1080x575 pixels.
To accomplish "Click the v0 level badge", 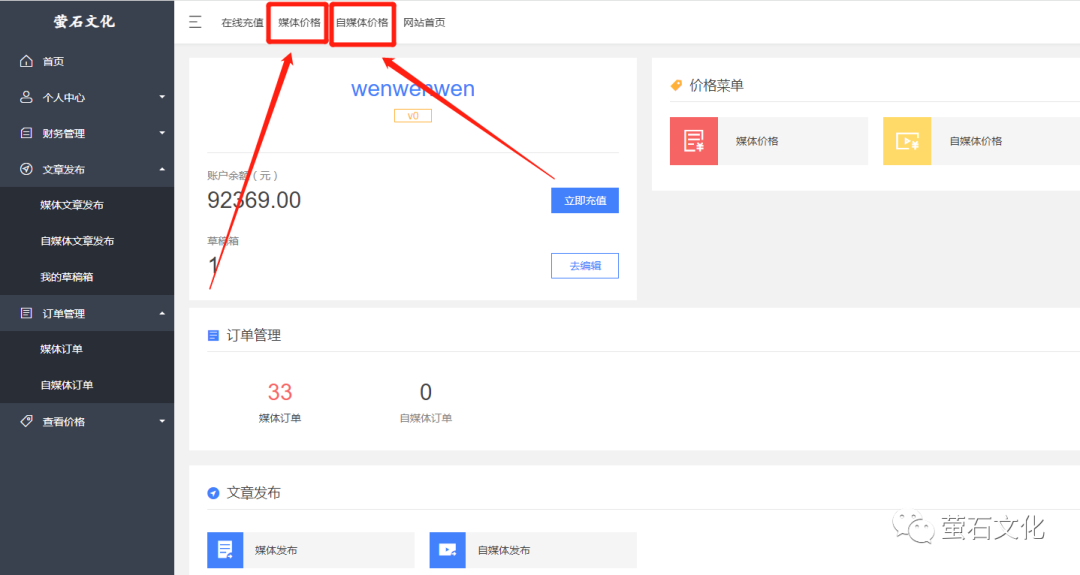I will 413,116.
